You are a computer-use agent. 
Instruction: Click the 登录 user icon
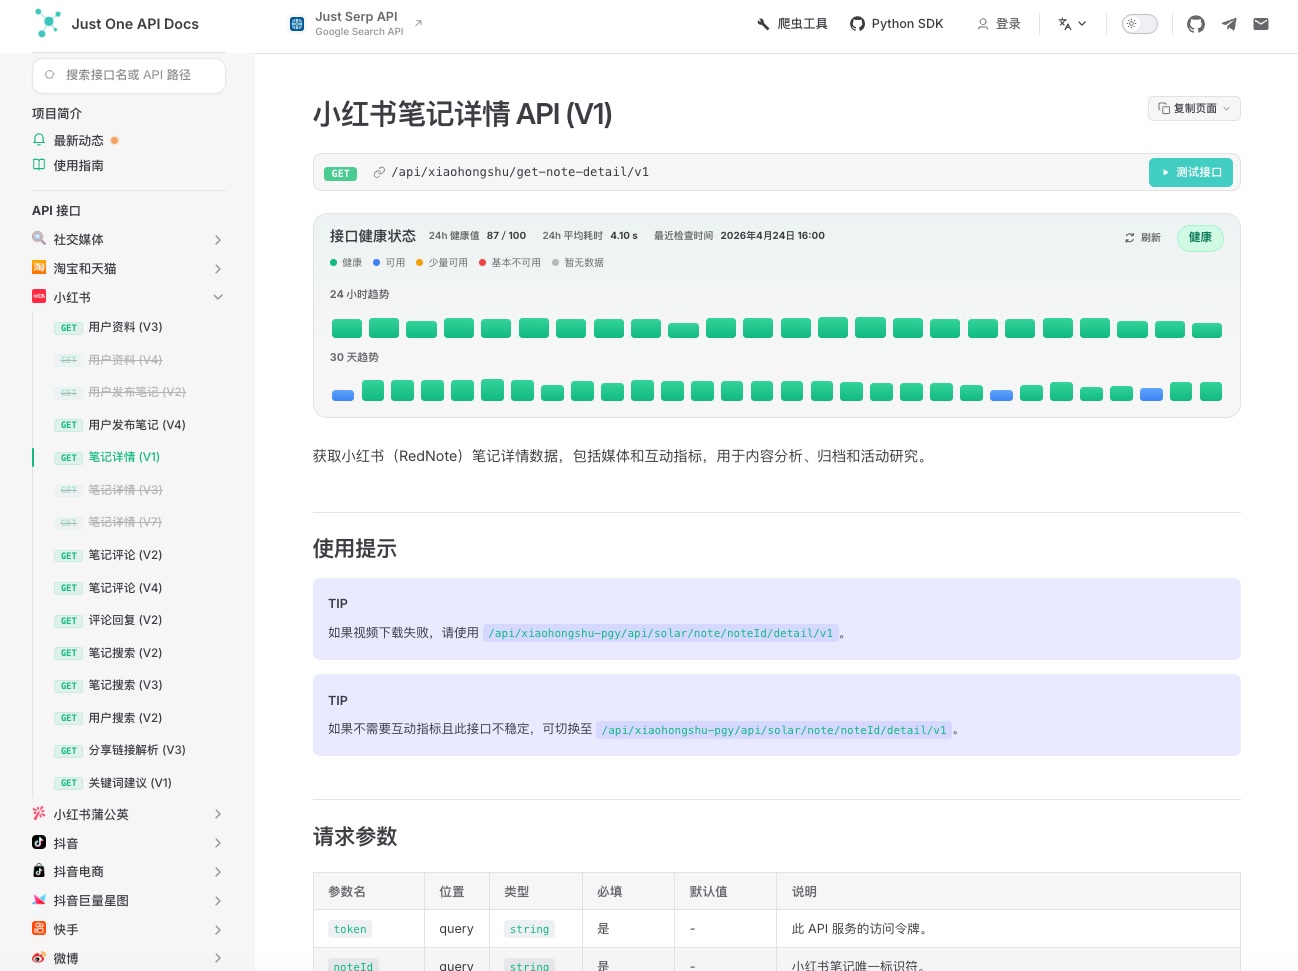tap(983, 24)
